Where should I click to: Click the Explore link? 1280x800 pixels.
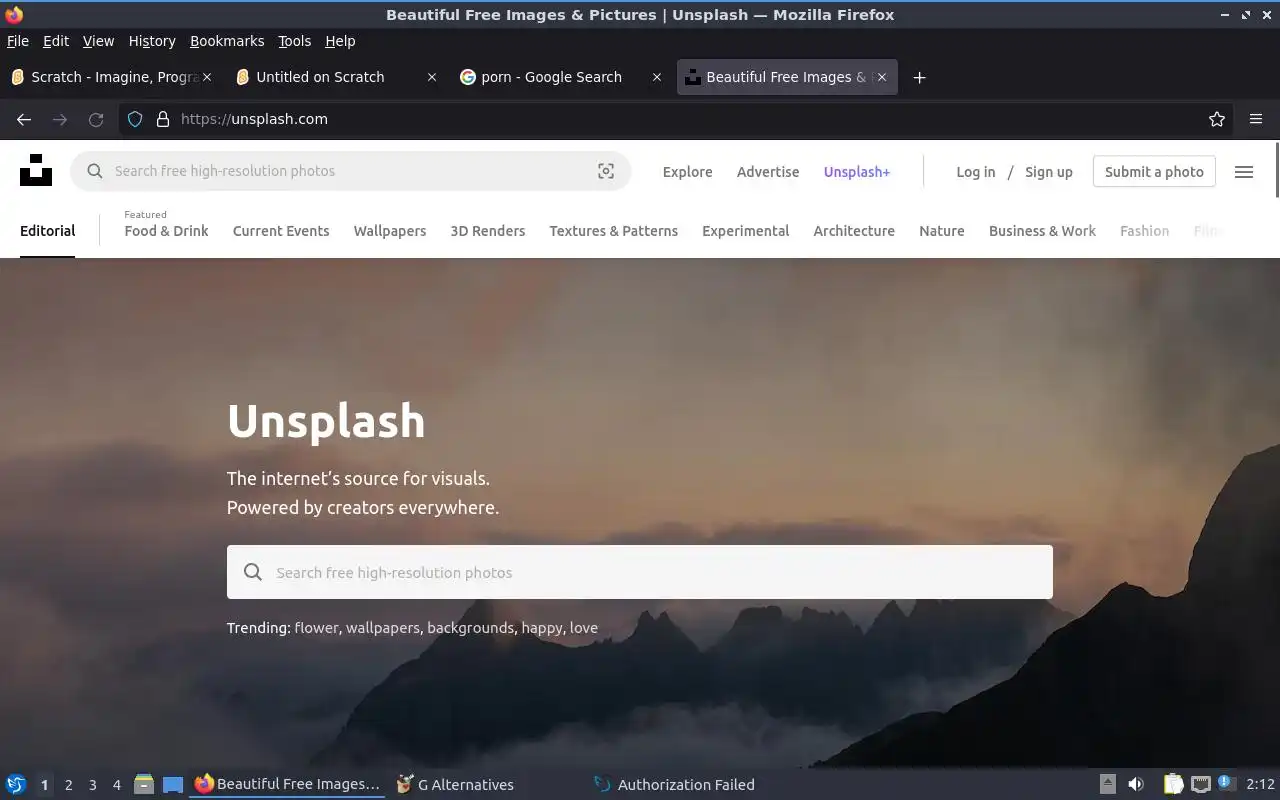pos(688,172)
